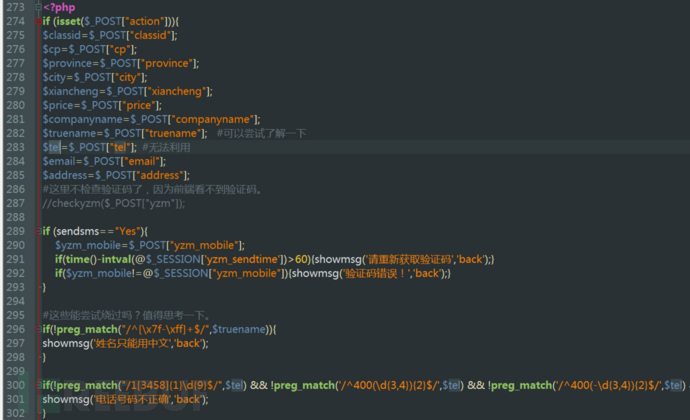Click the $city variable

pyautogui.click(x=54, y=77)
